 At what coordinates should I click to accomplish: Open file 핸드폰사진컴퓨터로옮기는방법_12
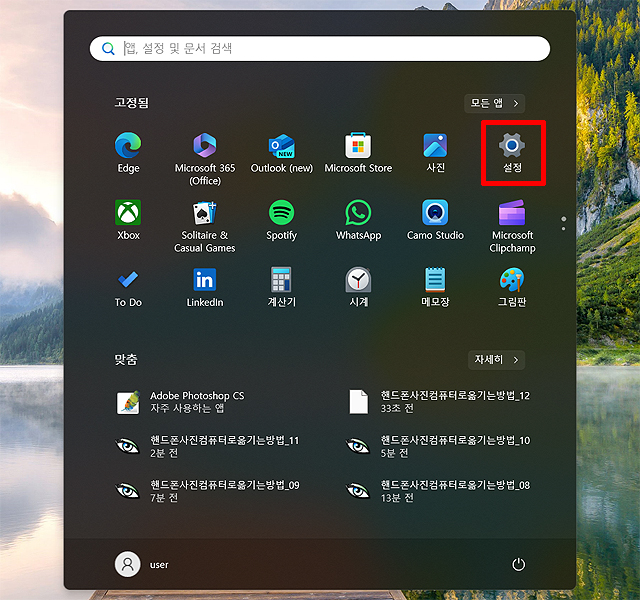tap(439, 402)
